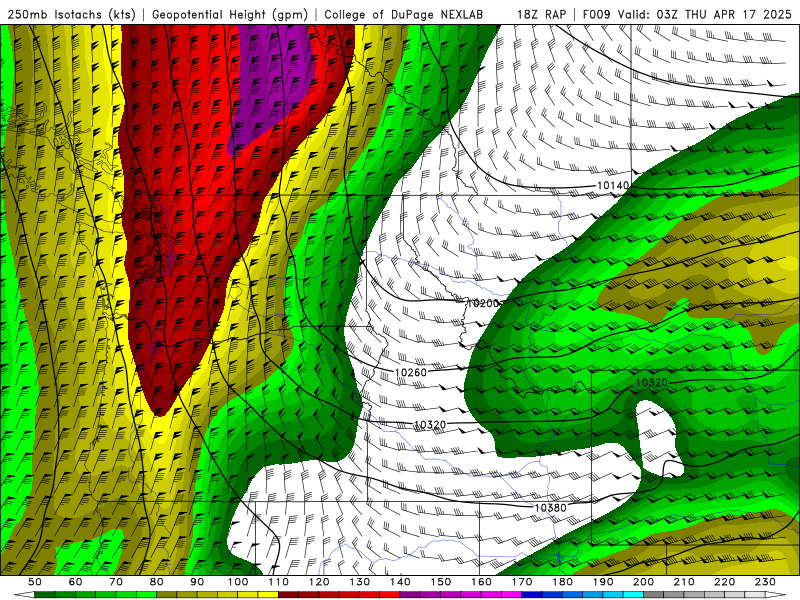
Task: Click the 90 value on the color scale
Action: pyautogui.click(x=197, y=582)
